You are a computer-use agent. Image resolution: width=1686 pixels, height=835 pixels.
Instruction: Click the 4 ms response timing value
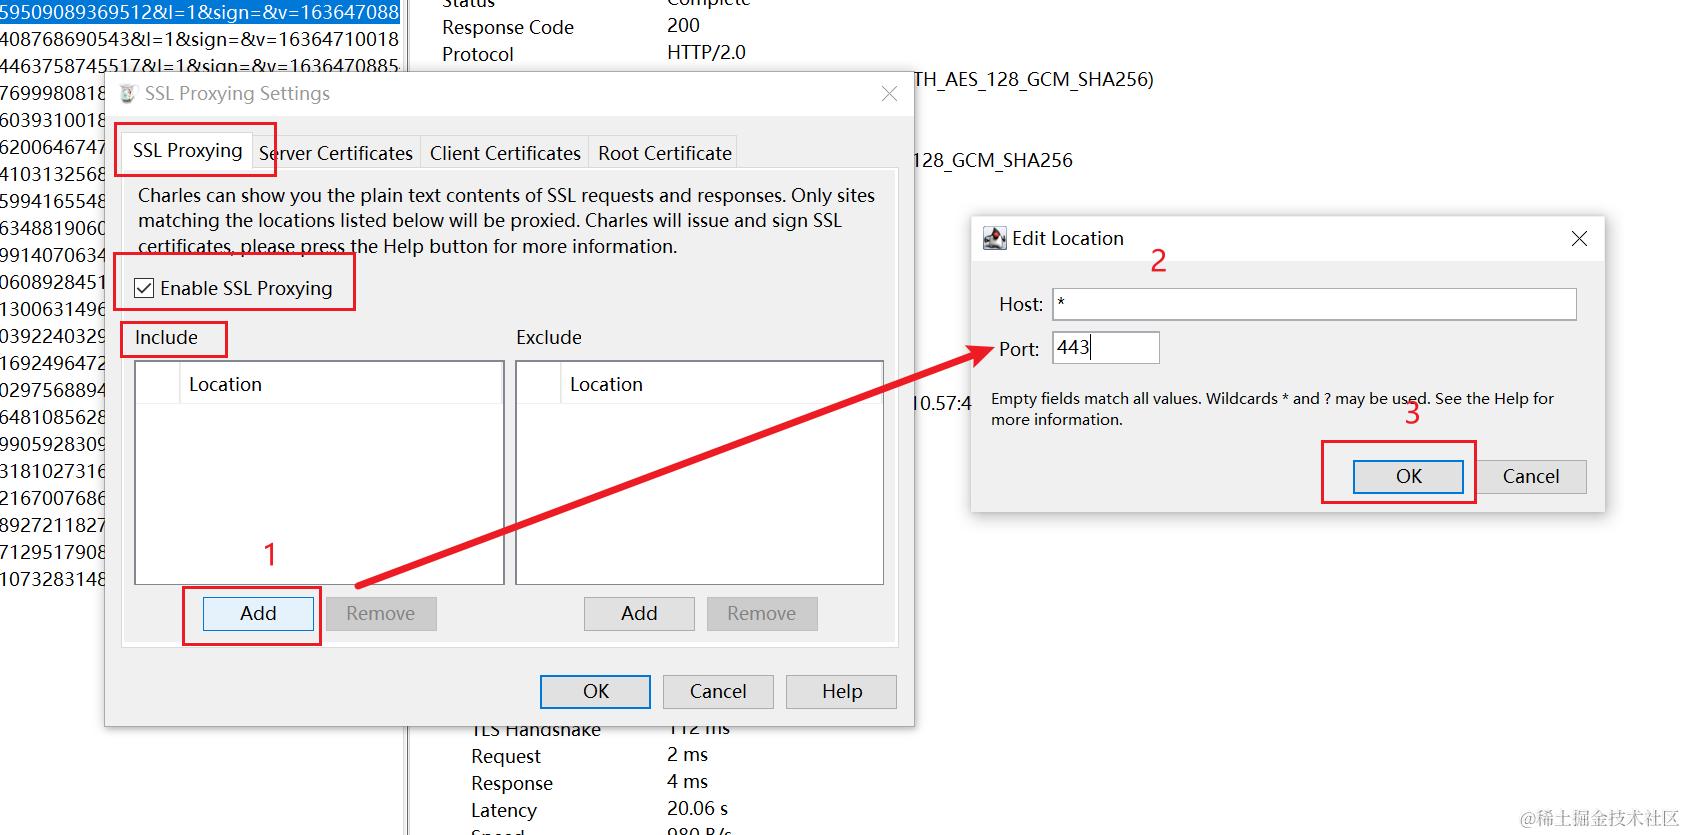687,781
